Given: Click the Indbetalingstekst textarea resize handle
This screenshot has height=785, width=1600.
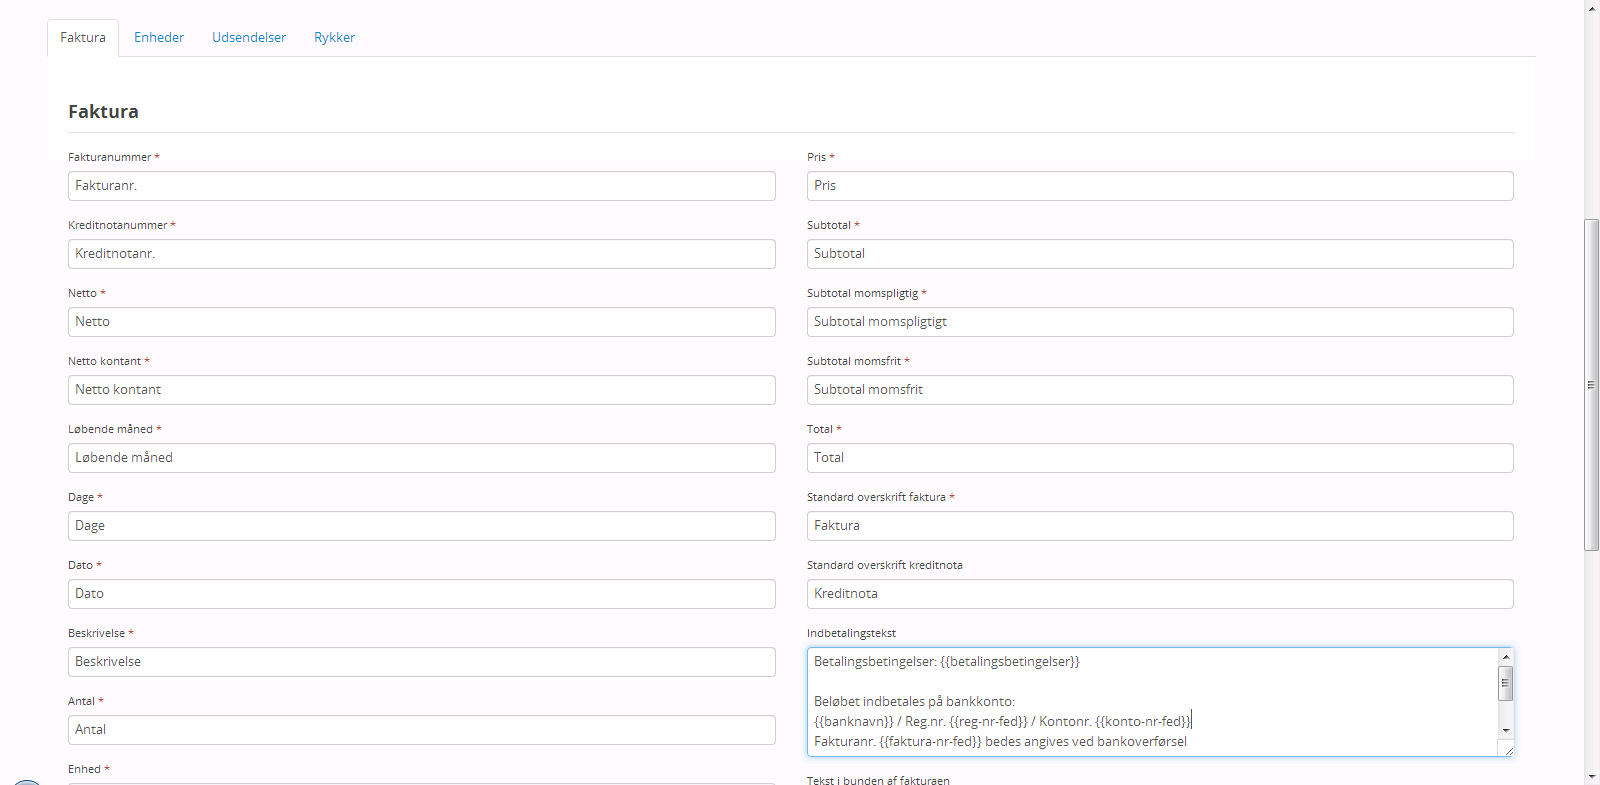Looking at the screenshot, I should (1508, 750).
